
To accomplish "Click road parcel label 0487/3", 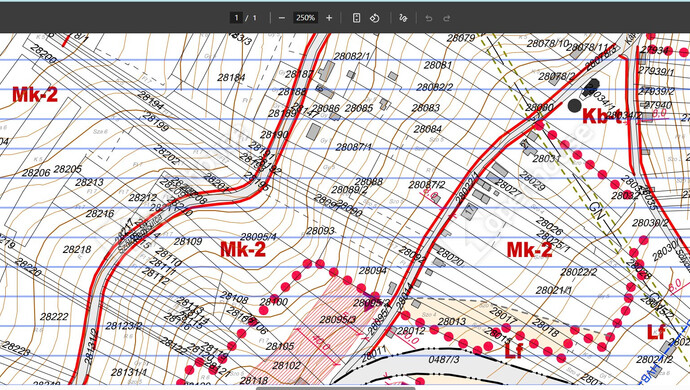I will [444, 360].
